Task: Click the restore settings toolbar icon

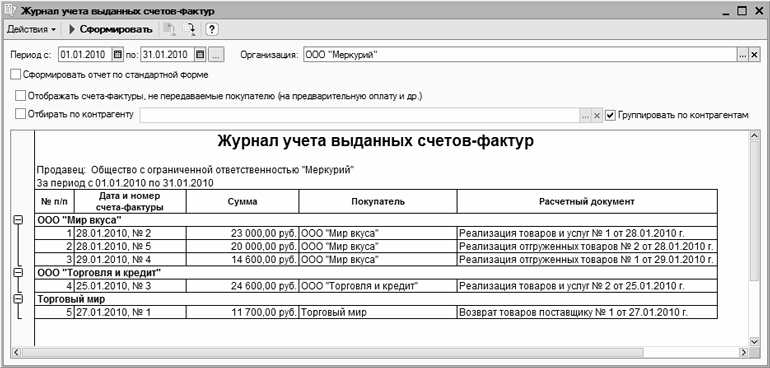Action: 170,29
